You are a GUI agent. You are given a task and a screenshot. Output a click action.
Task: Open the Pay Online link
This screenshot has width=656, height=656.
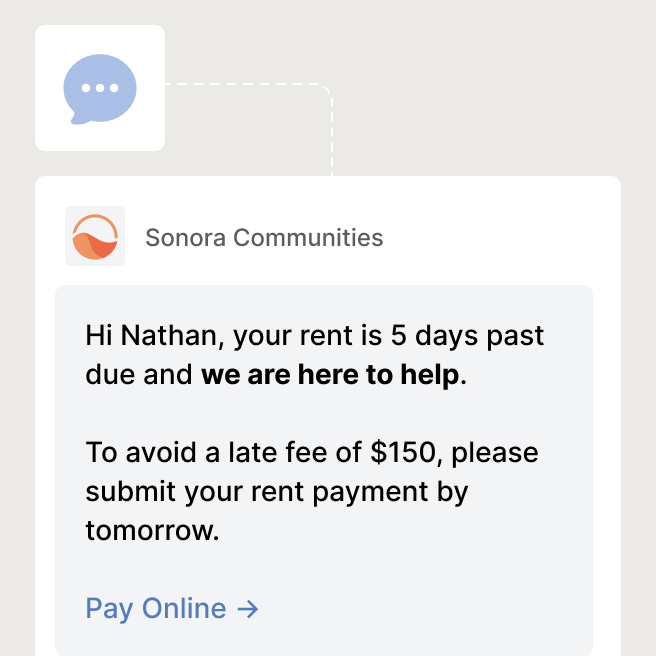pos(172,609)
